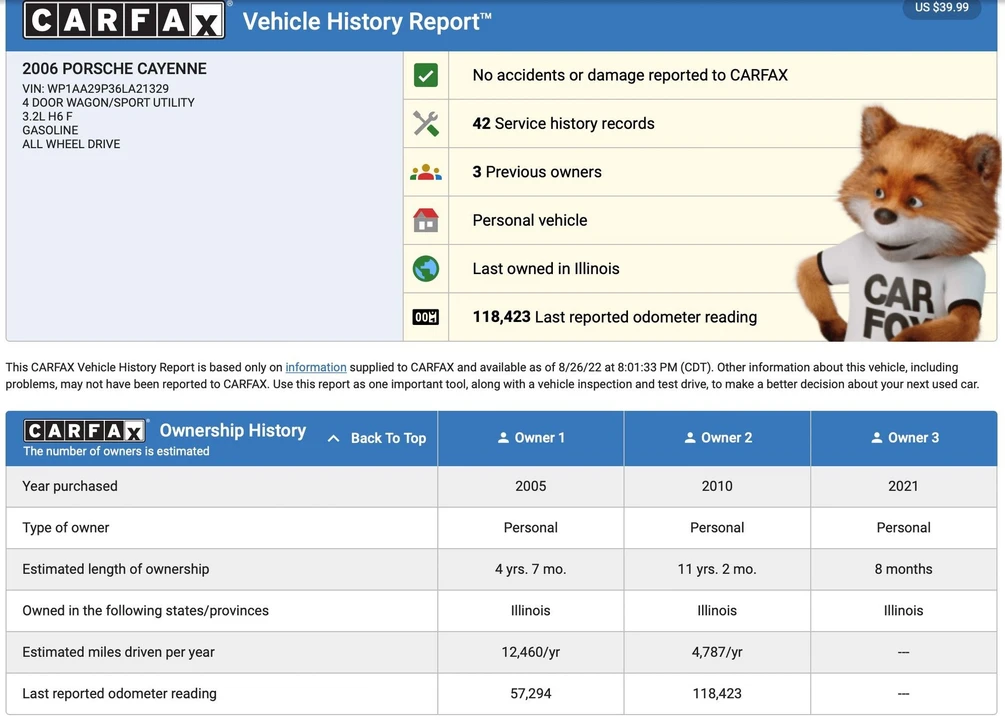
Task: Click '3 Previous owners' row
Action: (700, 172)
